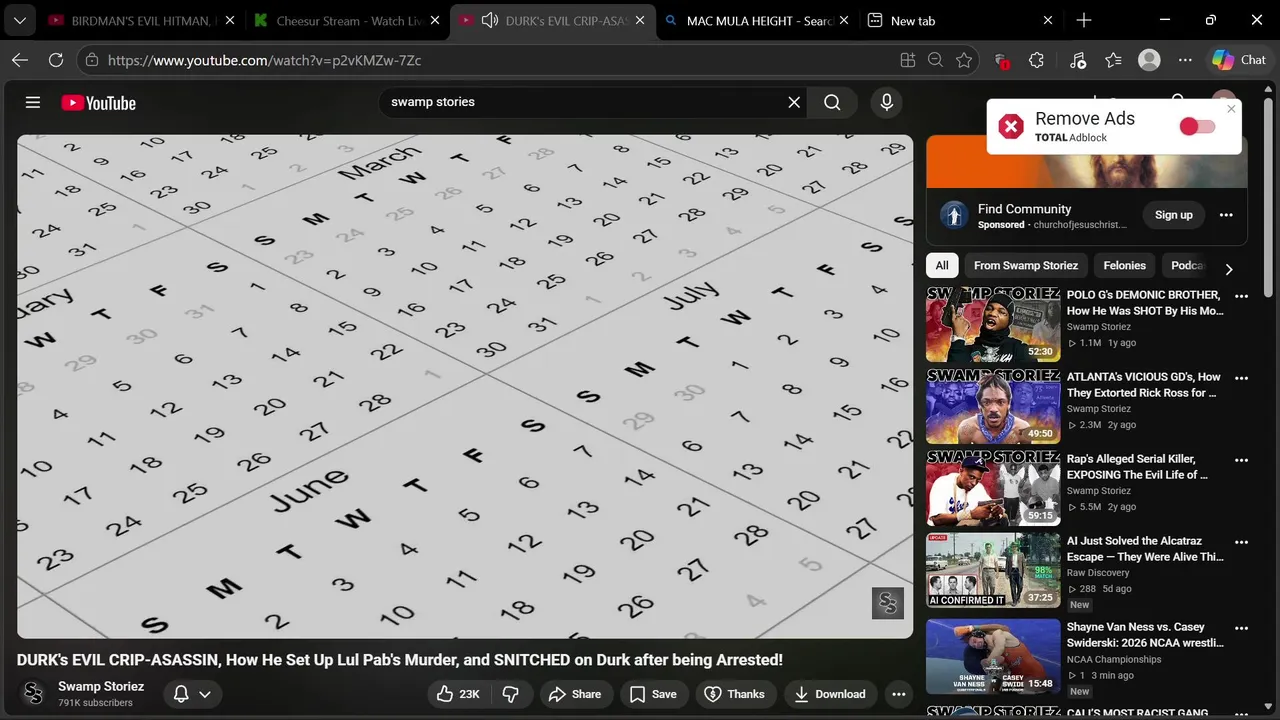1280x720 pixels.
Task: Expand more filter chips with right arrow
Action: [1229, 269]
